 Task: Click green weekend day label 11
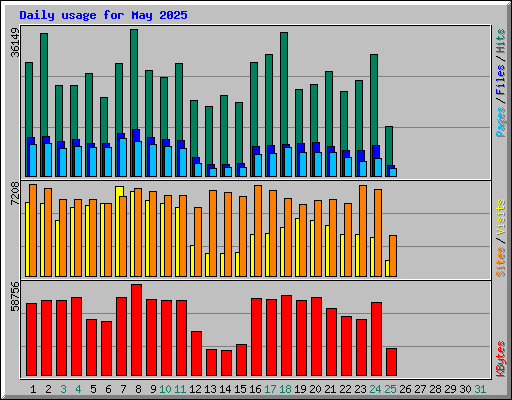(x=180, y=389)
